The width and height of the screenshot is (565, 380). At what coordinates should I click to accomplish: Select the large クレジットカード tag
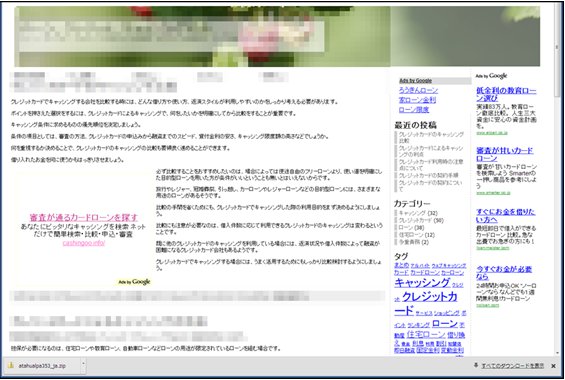tap(426, 303)
